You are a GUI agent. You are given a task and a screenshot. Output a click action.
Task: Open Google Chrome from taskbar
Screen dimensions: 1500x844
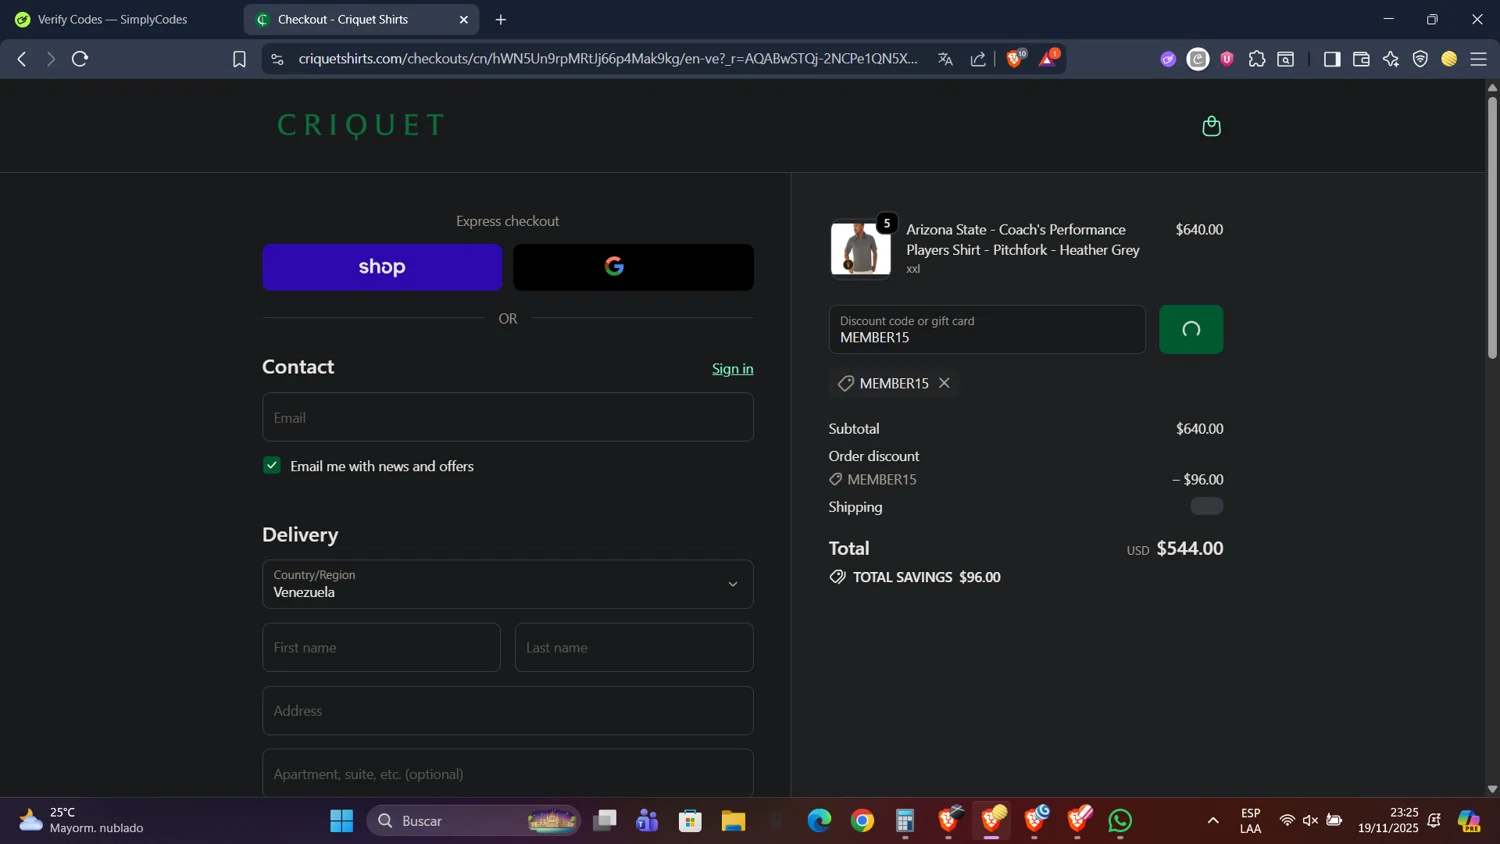(x=862, y=821)
